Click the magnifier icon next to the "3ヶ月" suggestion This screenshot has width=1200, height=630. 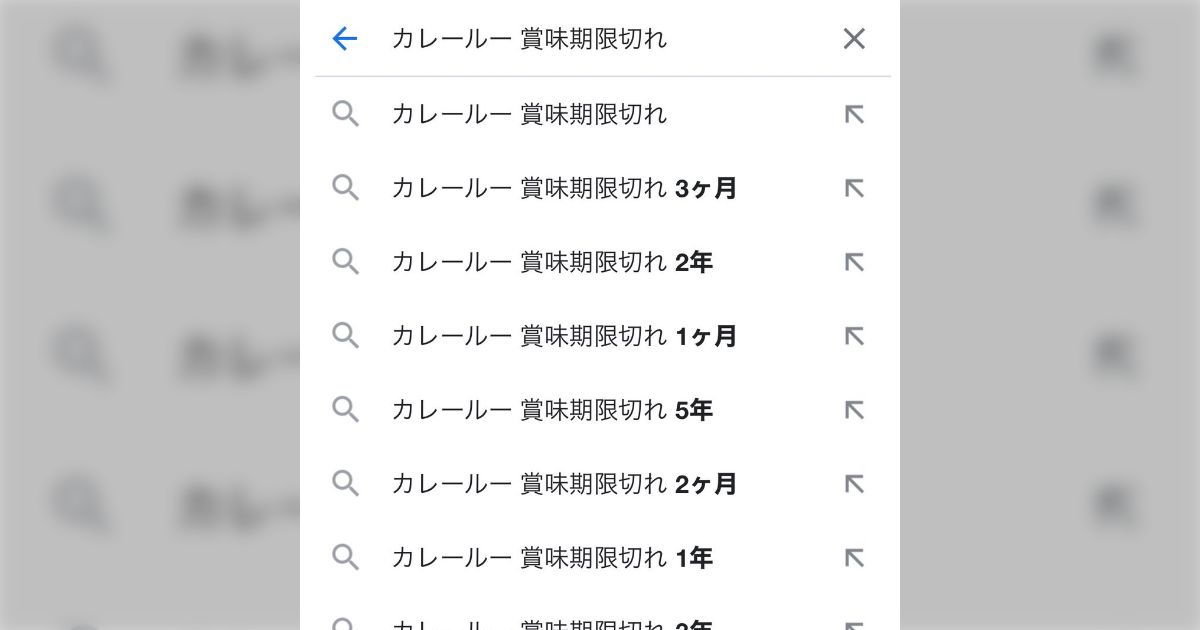346,188
